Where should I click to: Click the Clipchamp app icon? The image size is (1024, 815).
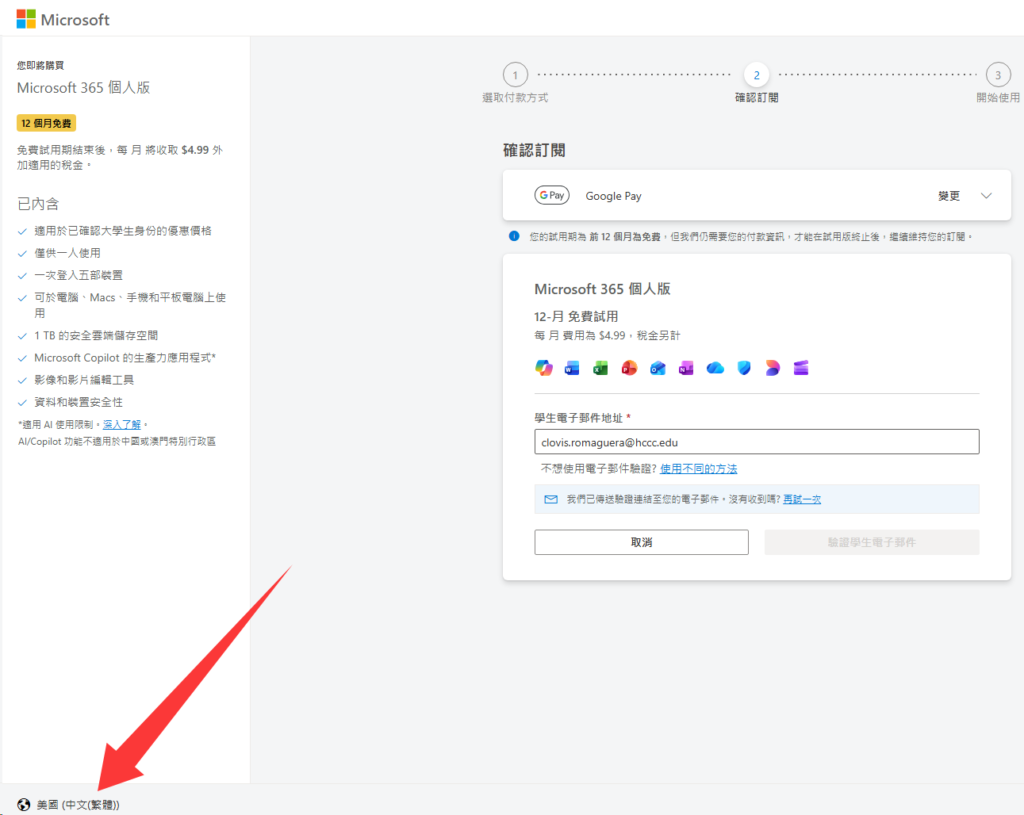point(800,368)
